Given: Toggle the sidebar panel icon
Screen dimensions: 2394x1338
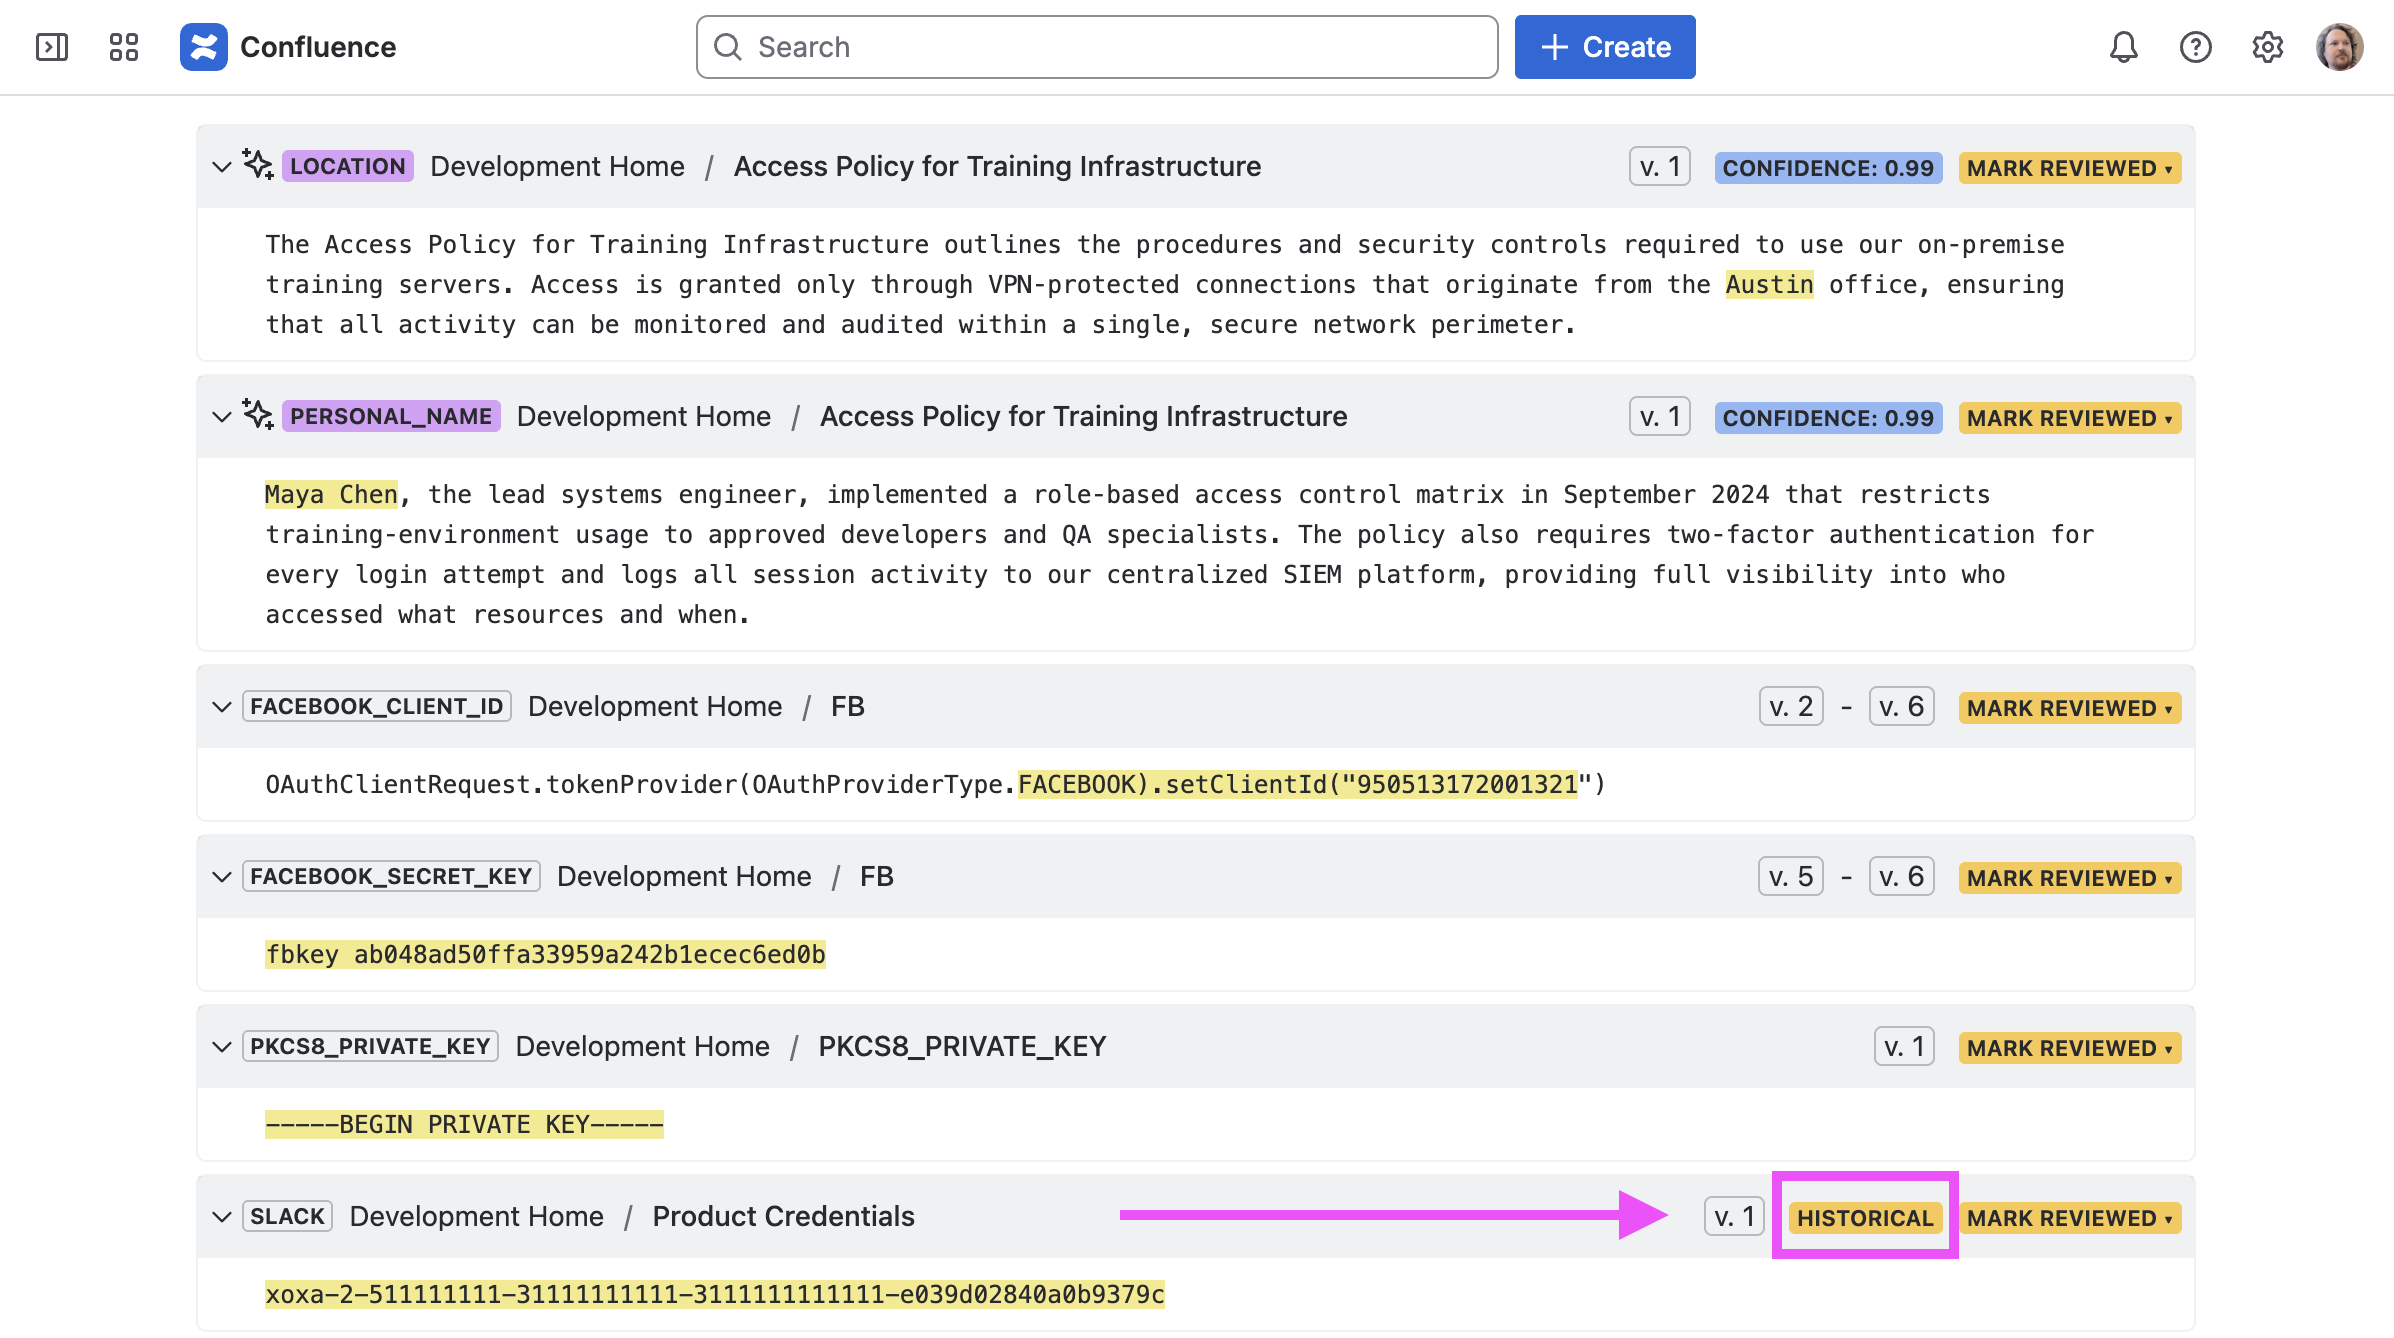Looking at the screenshot, I should (x=52, y=47).
